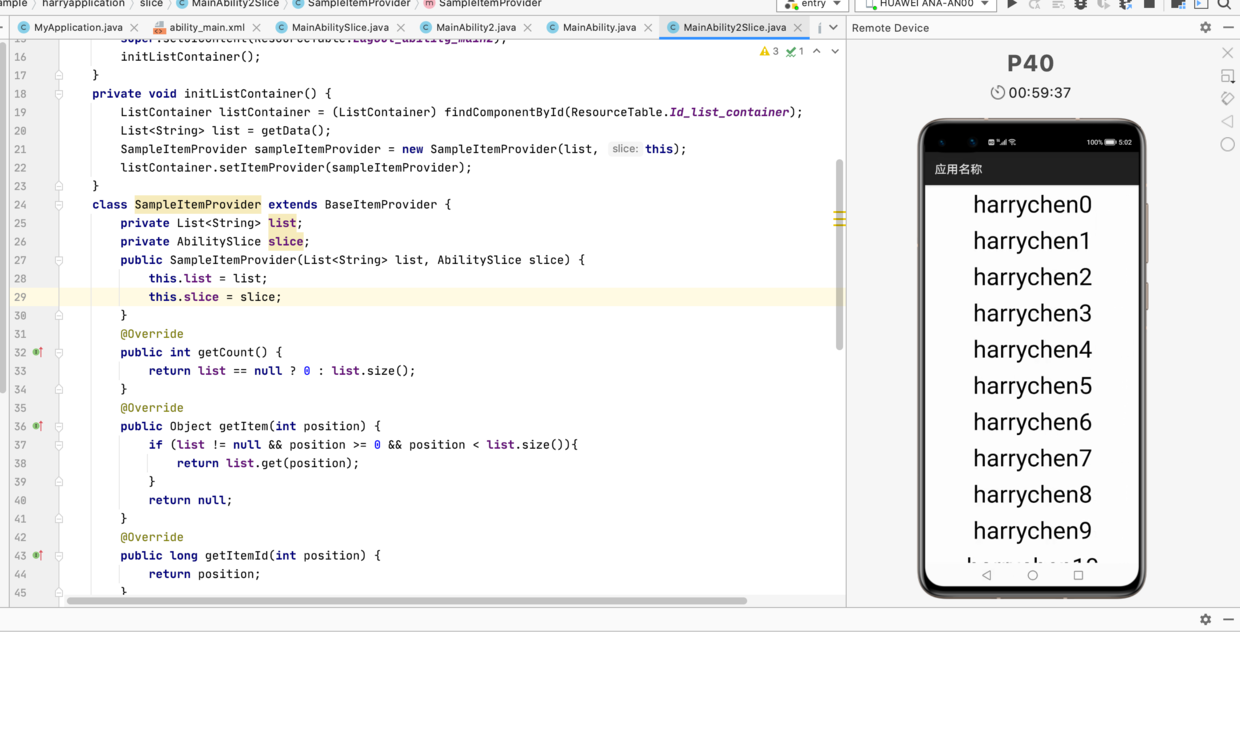Click the attach debugger icon in toolbar
The width and height of the screenshot is (1240, 732).
1126,4
